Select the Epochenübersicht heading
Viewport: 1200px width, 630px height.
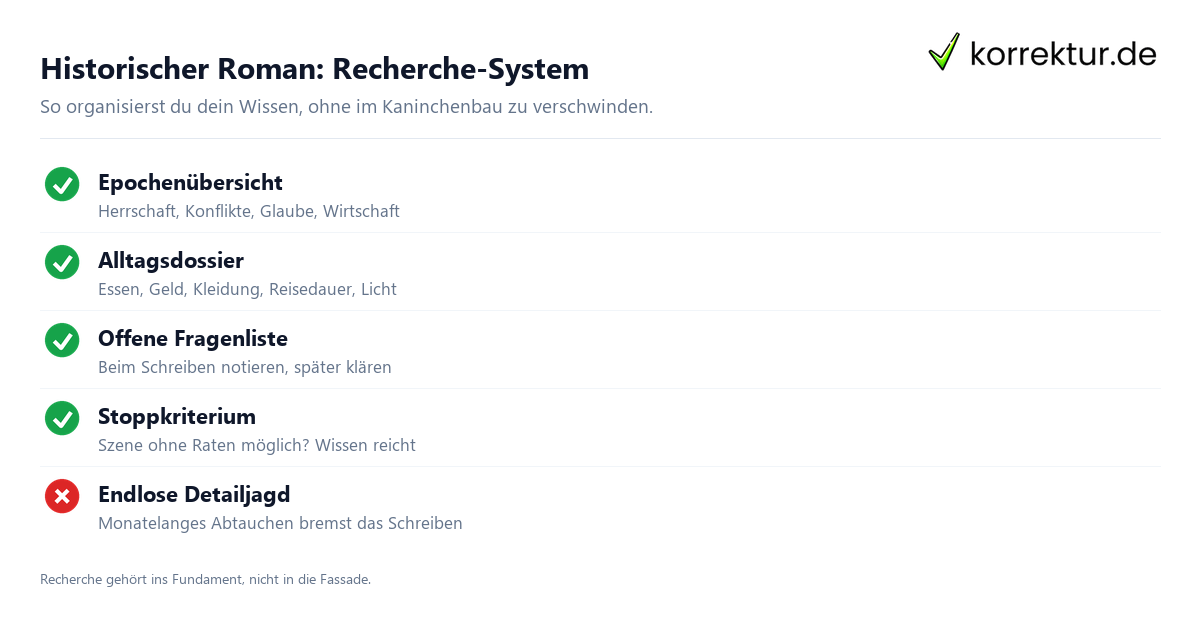pyautogui.click(x=190, y=183)
